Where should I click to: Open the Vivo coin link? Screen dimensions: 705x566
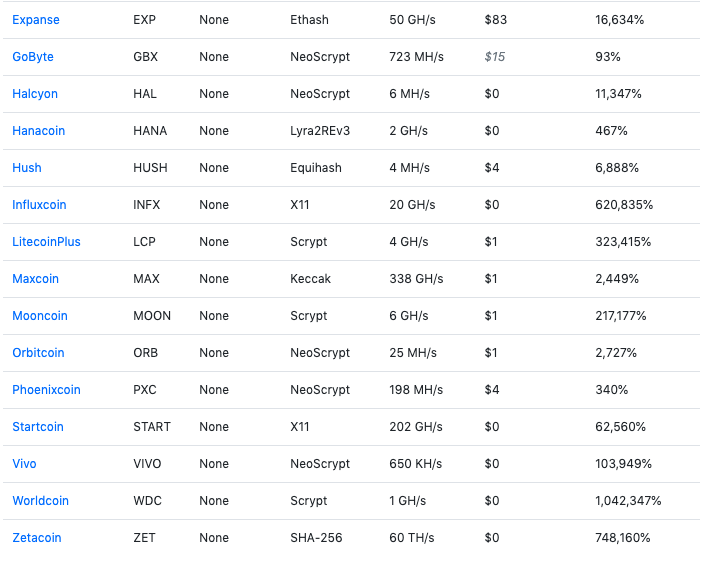point(24,463)
